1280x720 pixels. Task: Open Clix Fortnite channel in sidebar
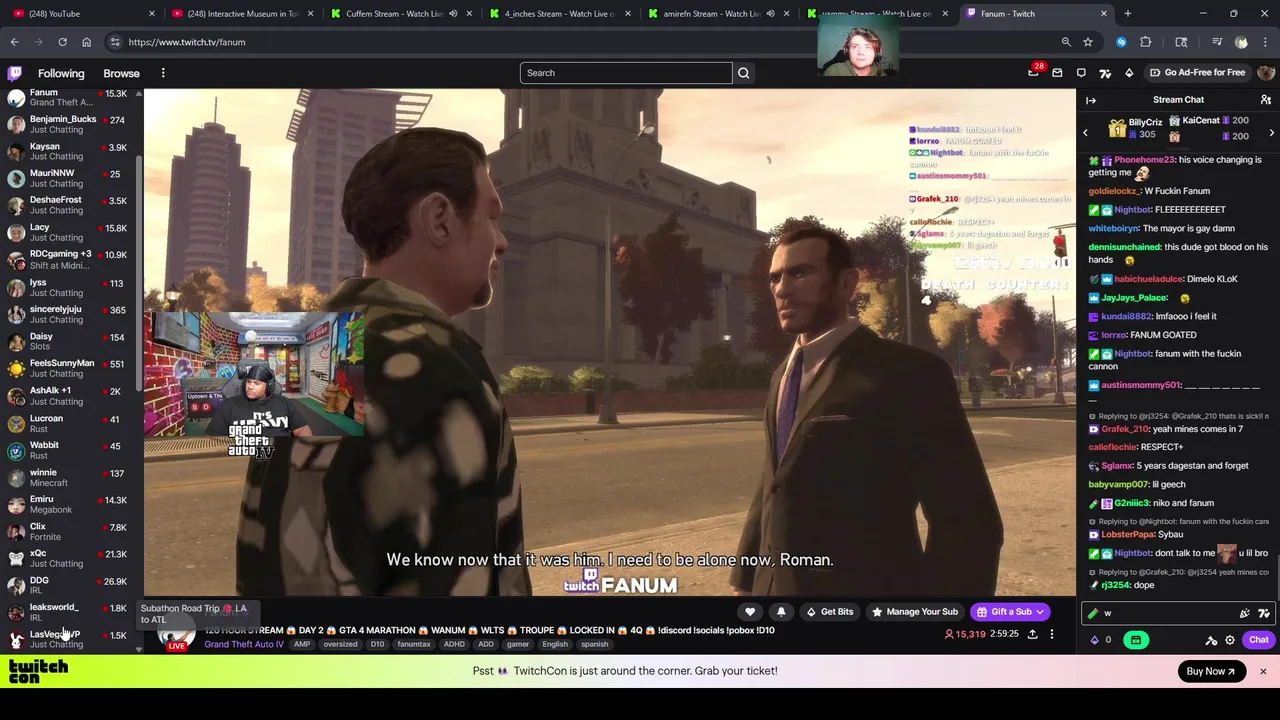coord(68,531)
